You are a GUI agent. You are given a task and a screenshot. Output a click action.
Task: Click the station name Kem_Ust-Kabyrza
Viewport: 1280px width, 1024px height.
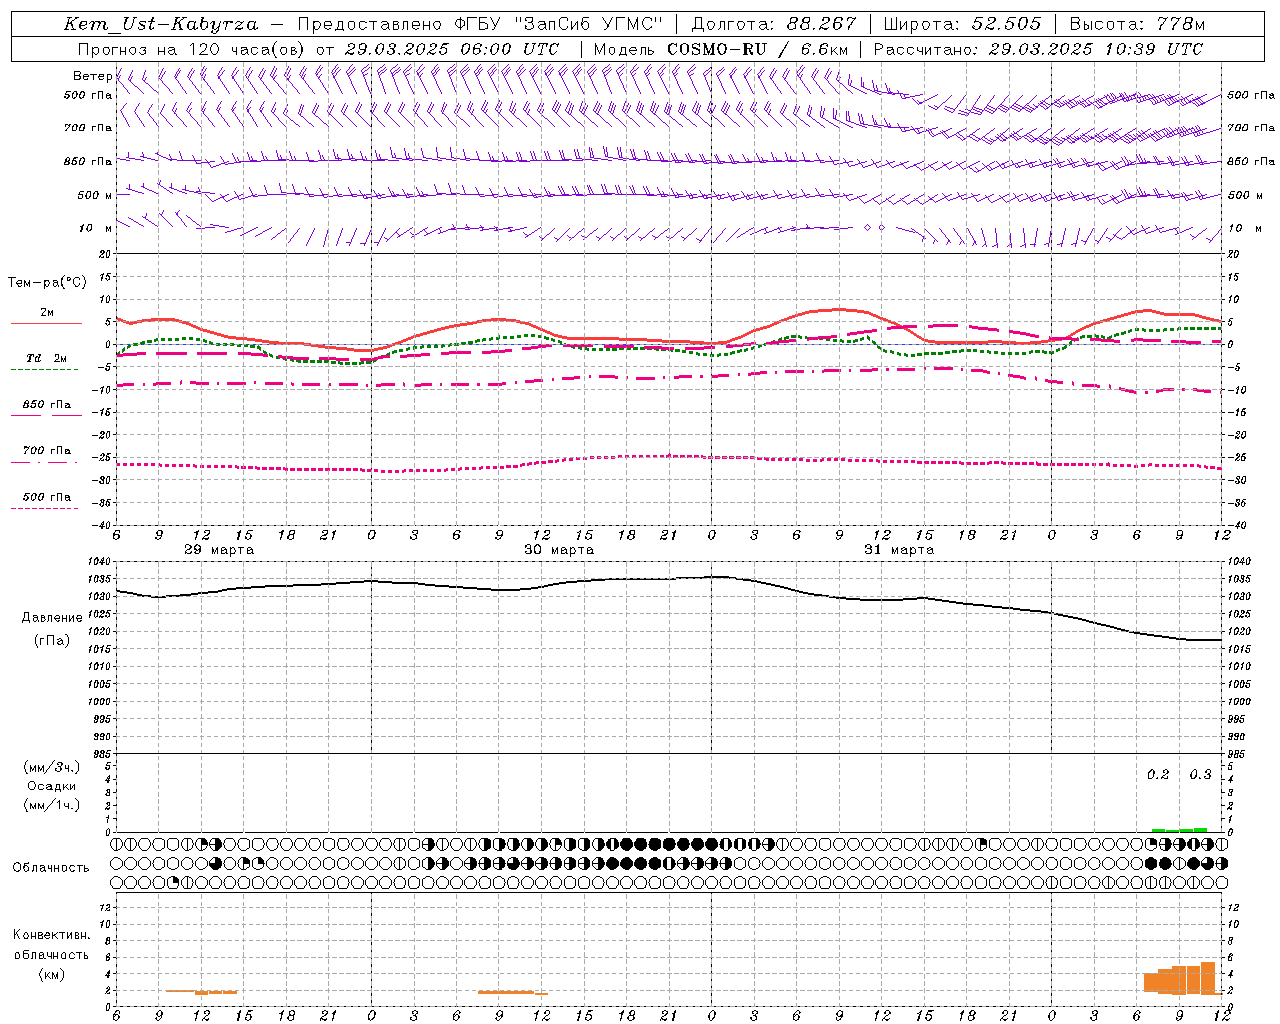160,24
